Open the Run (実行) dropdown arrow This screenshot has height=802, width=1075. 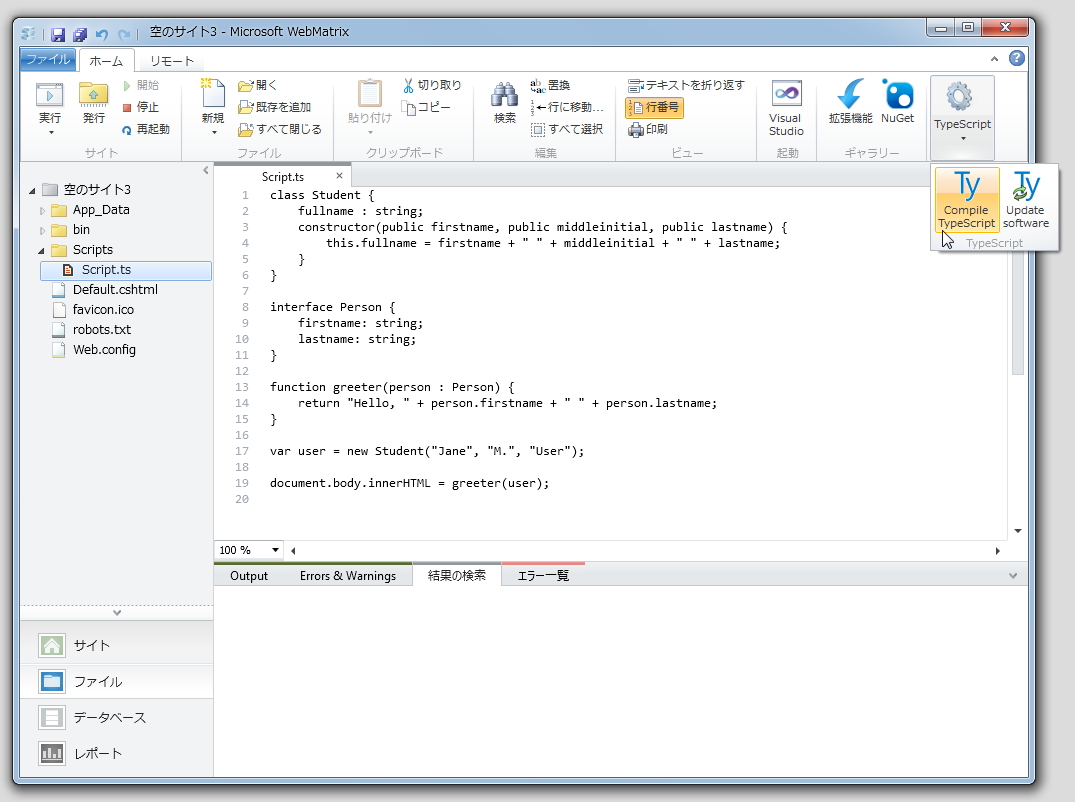coord(51,132)
